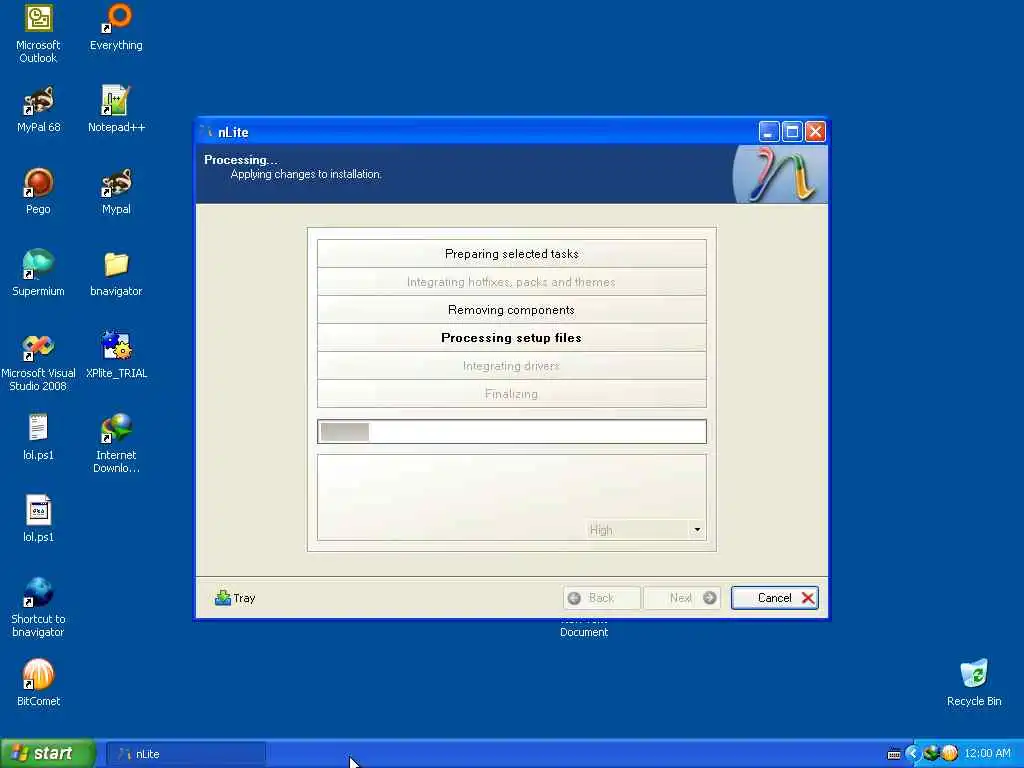Expand hidden system tray icons arrow
Screen dimensions: 1024x768
tap(912, 754)
